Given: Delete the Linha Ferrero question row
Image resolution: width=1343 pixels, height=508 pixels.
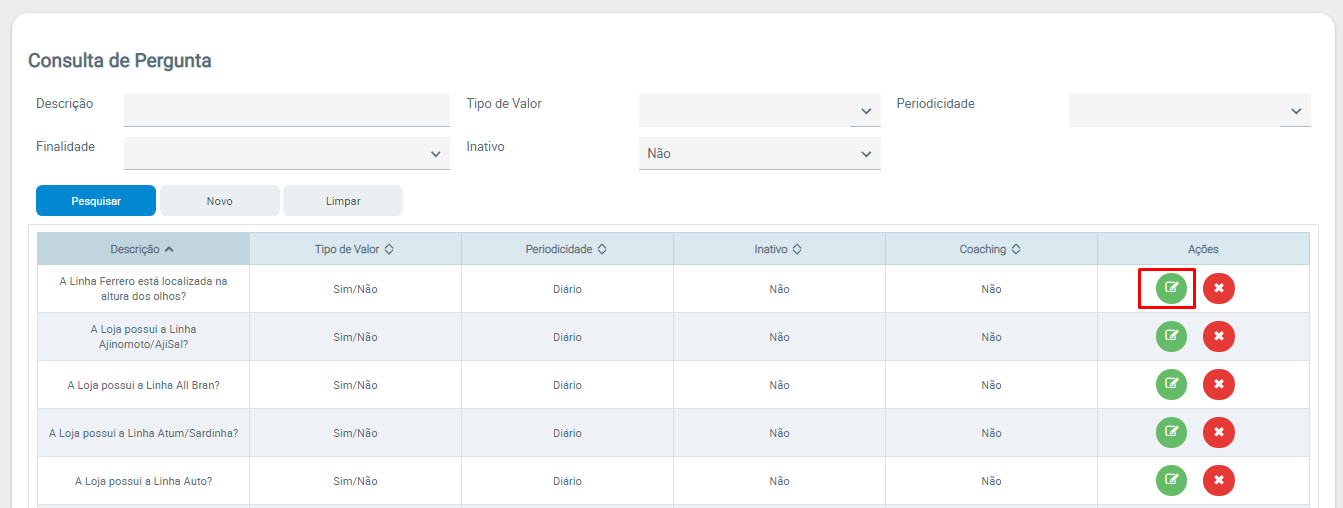Looking at the screenshot, I should [1218, 288].
